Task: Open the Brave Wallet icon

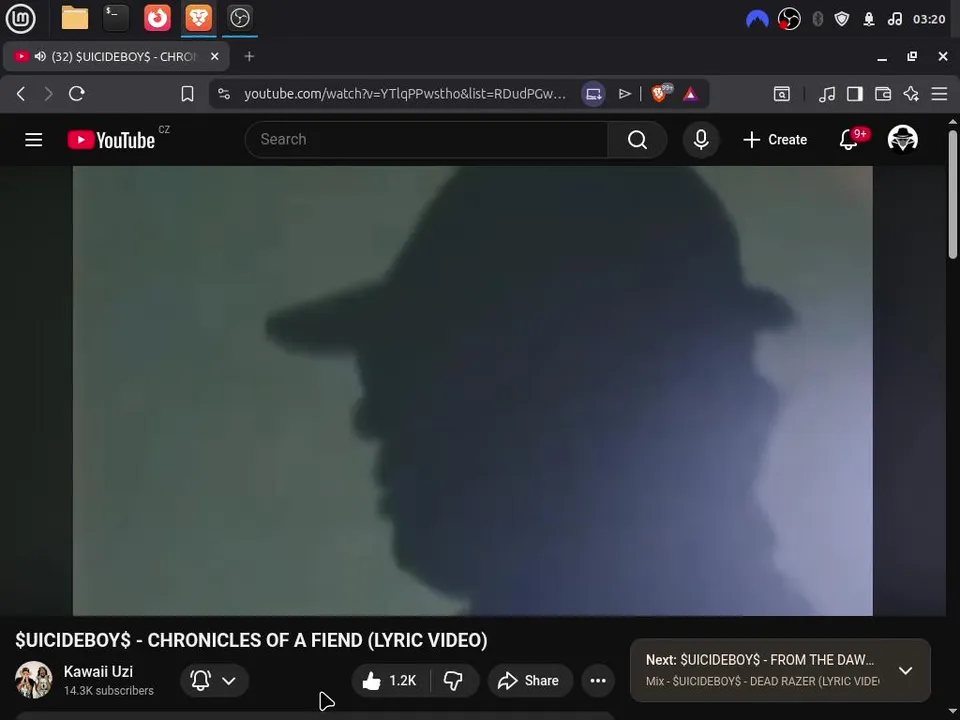Action: tap(883, 94)
